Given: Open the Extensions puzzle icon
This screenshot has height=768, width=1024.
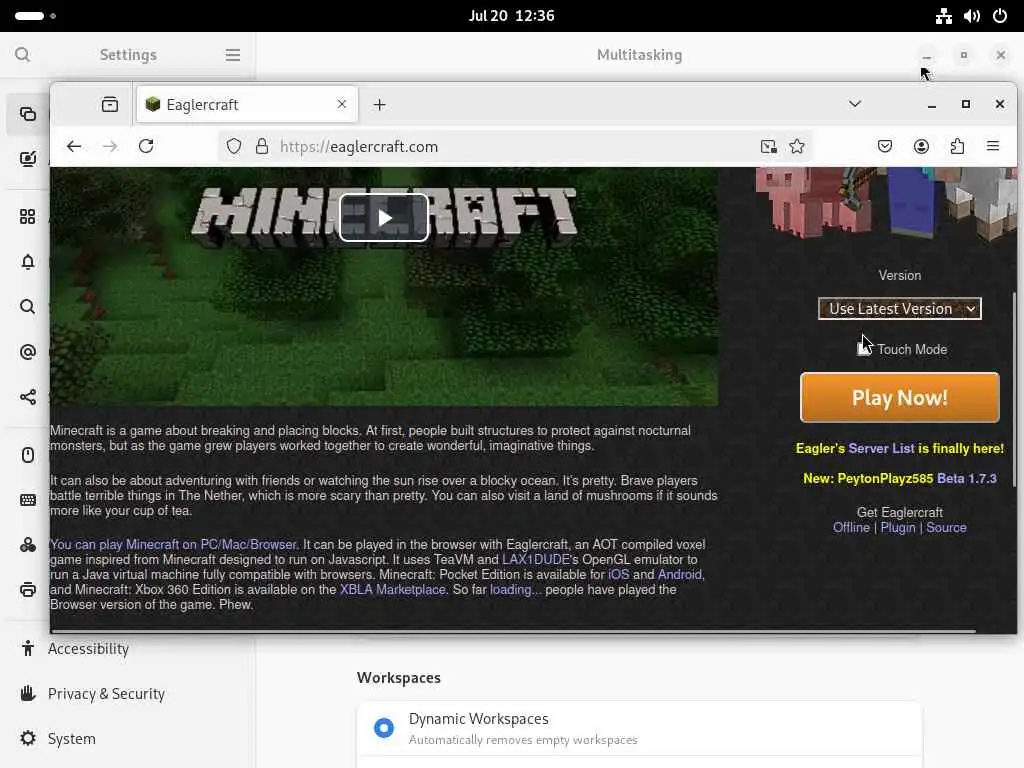Looking at the screenshot, I should [957, 146].
